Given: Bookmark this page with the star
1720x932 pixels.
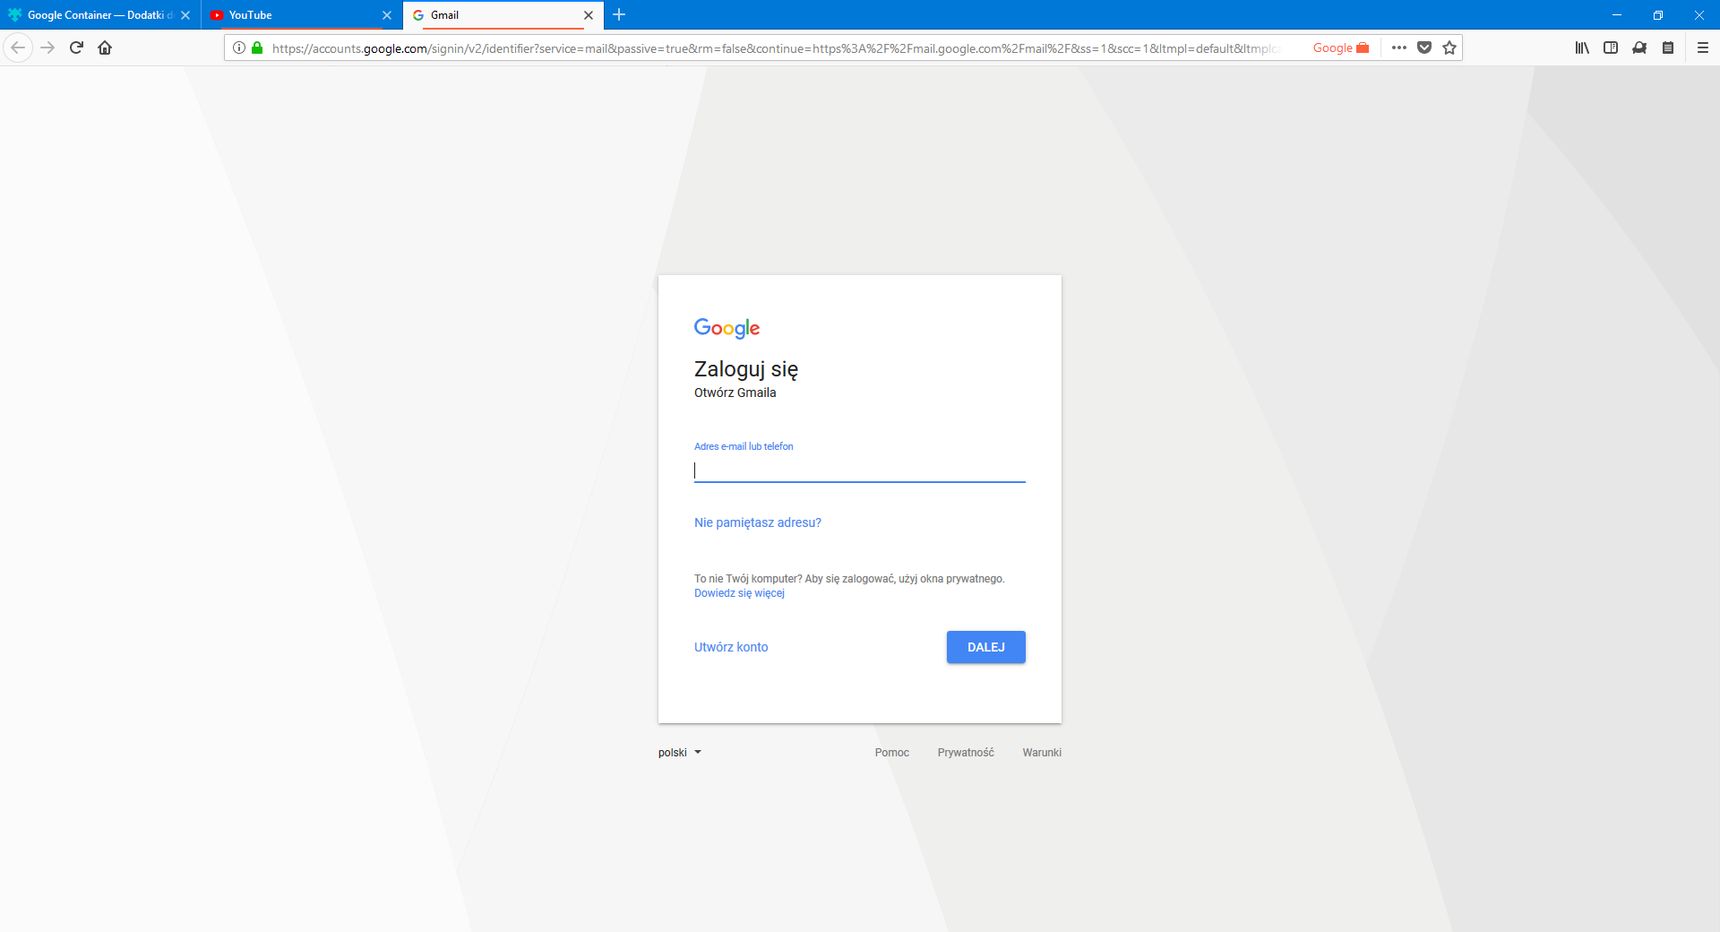Looking at the screenshot, I should [x=1449, y=47].
